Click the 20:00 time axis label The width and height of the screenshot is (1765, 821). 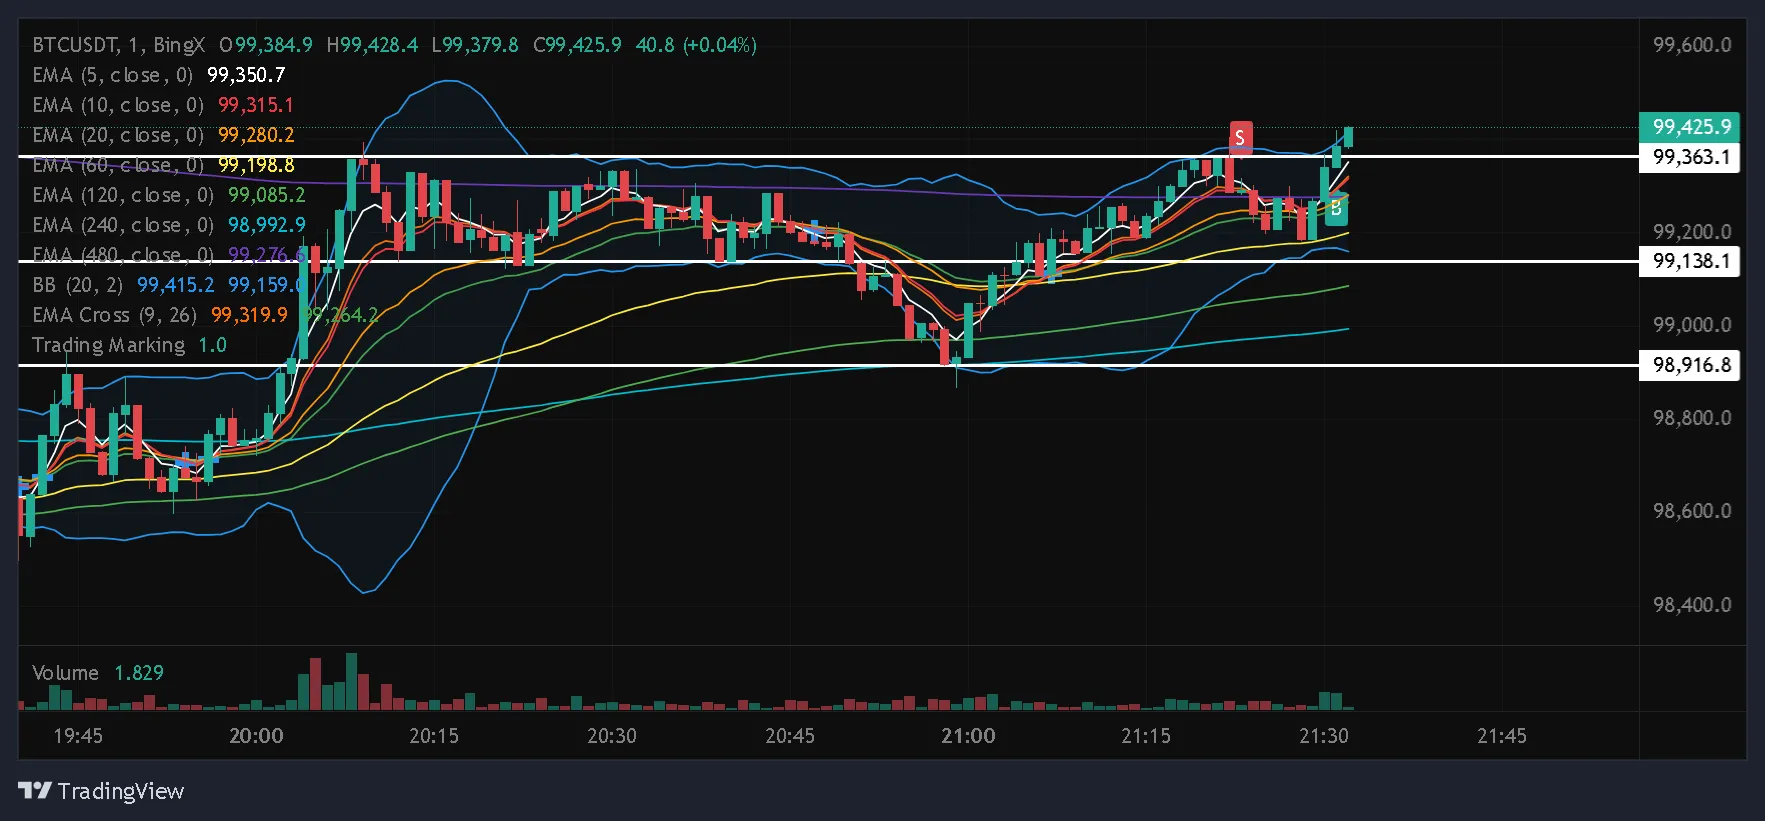(256, 736)
